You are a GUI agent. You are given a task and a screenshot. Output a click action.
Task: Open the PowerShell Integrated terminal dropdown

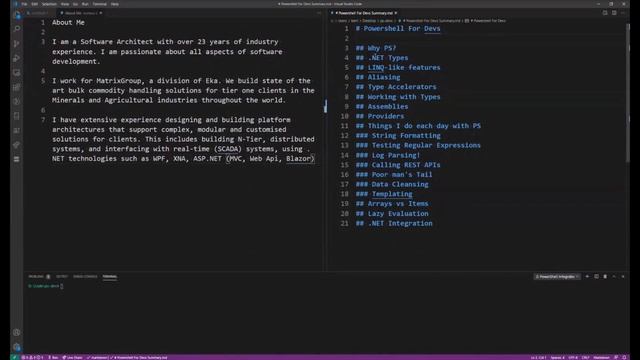point(557,277)
